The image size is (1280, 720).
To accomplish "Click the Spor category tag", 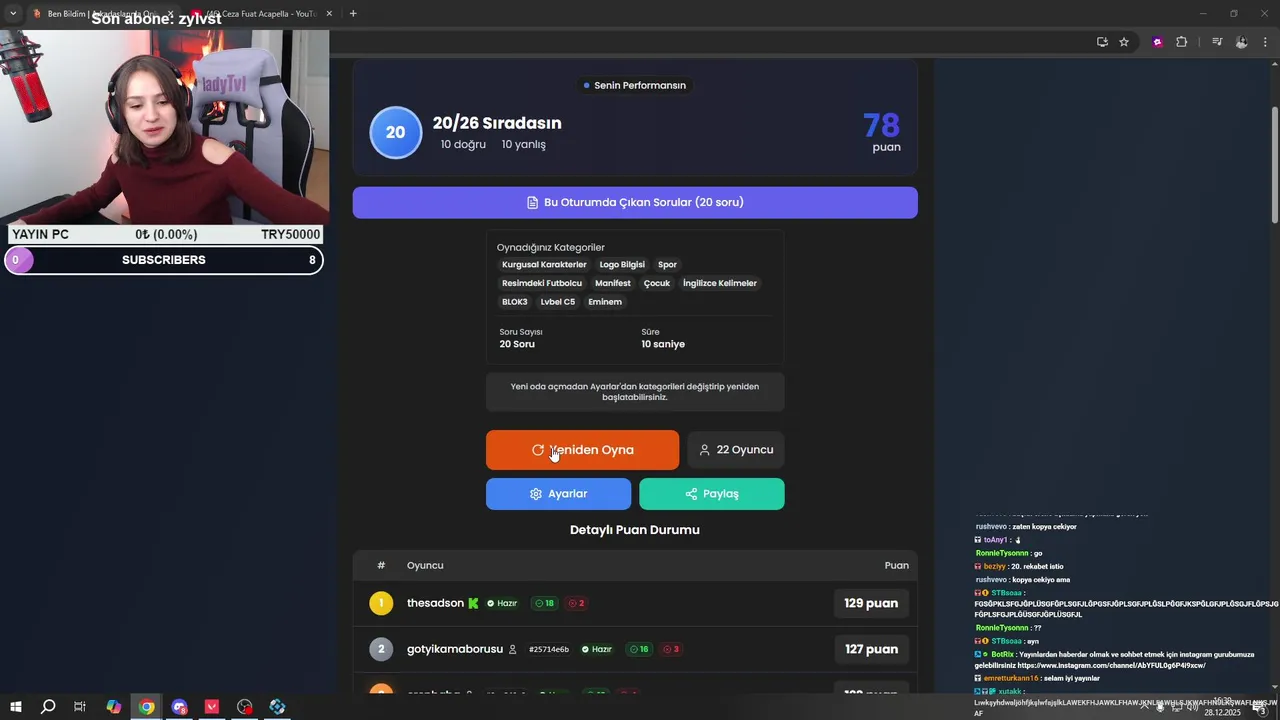I will (x=667, y=265).
